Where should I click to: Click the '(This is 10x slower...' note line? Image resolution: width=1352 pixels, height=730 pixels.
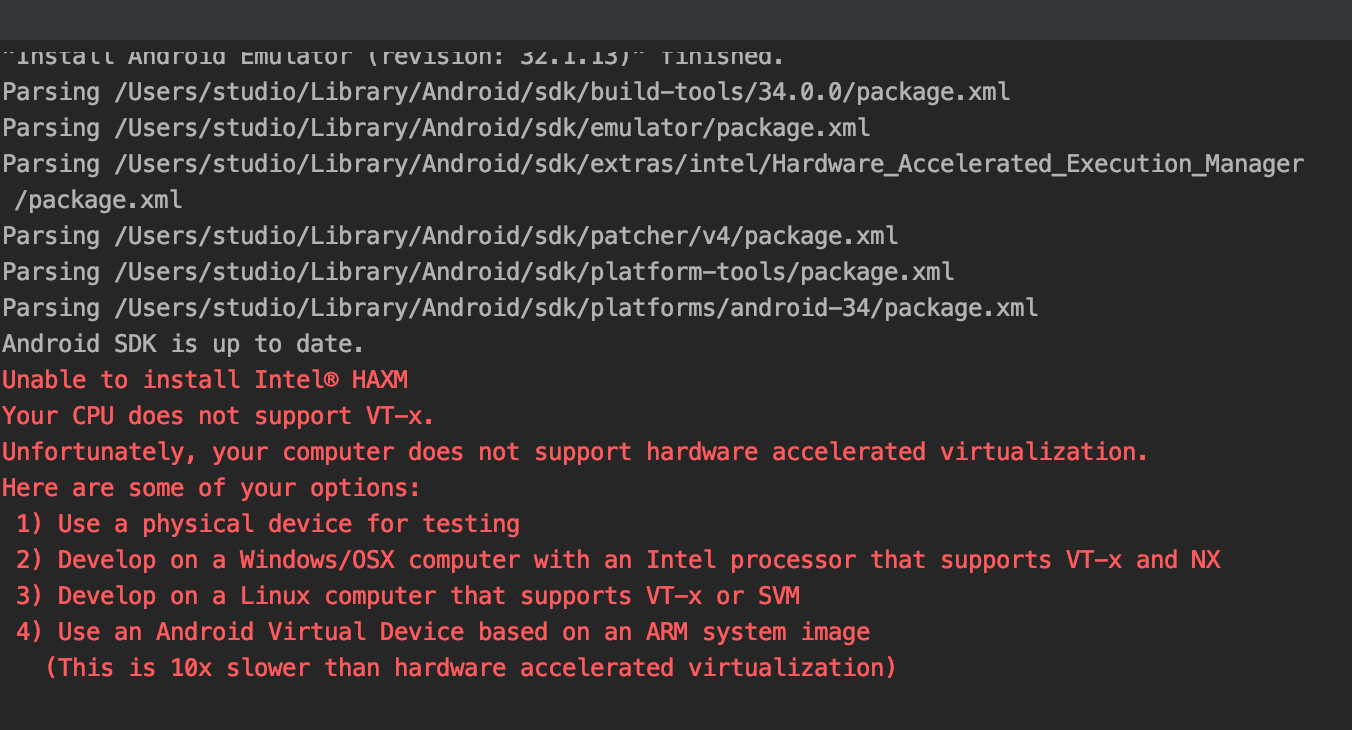pos(470,668)
